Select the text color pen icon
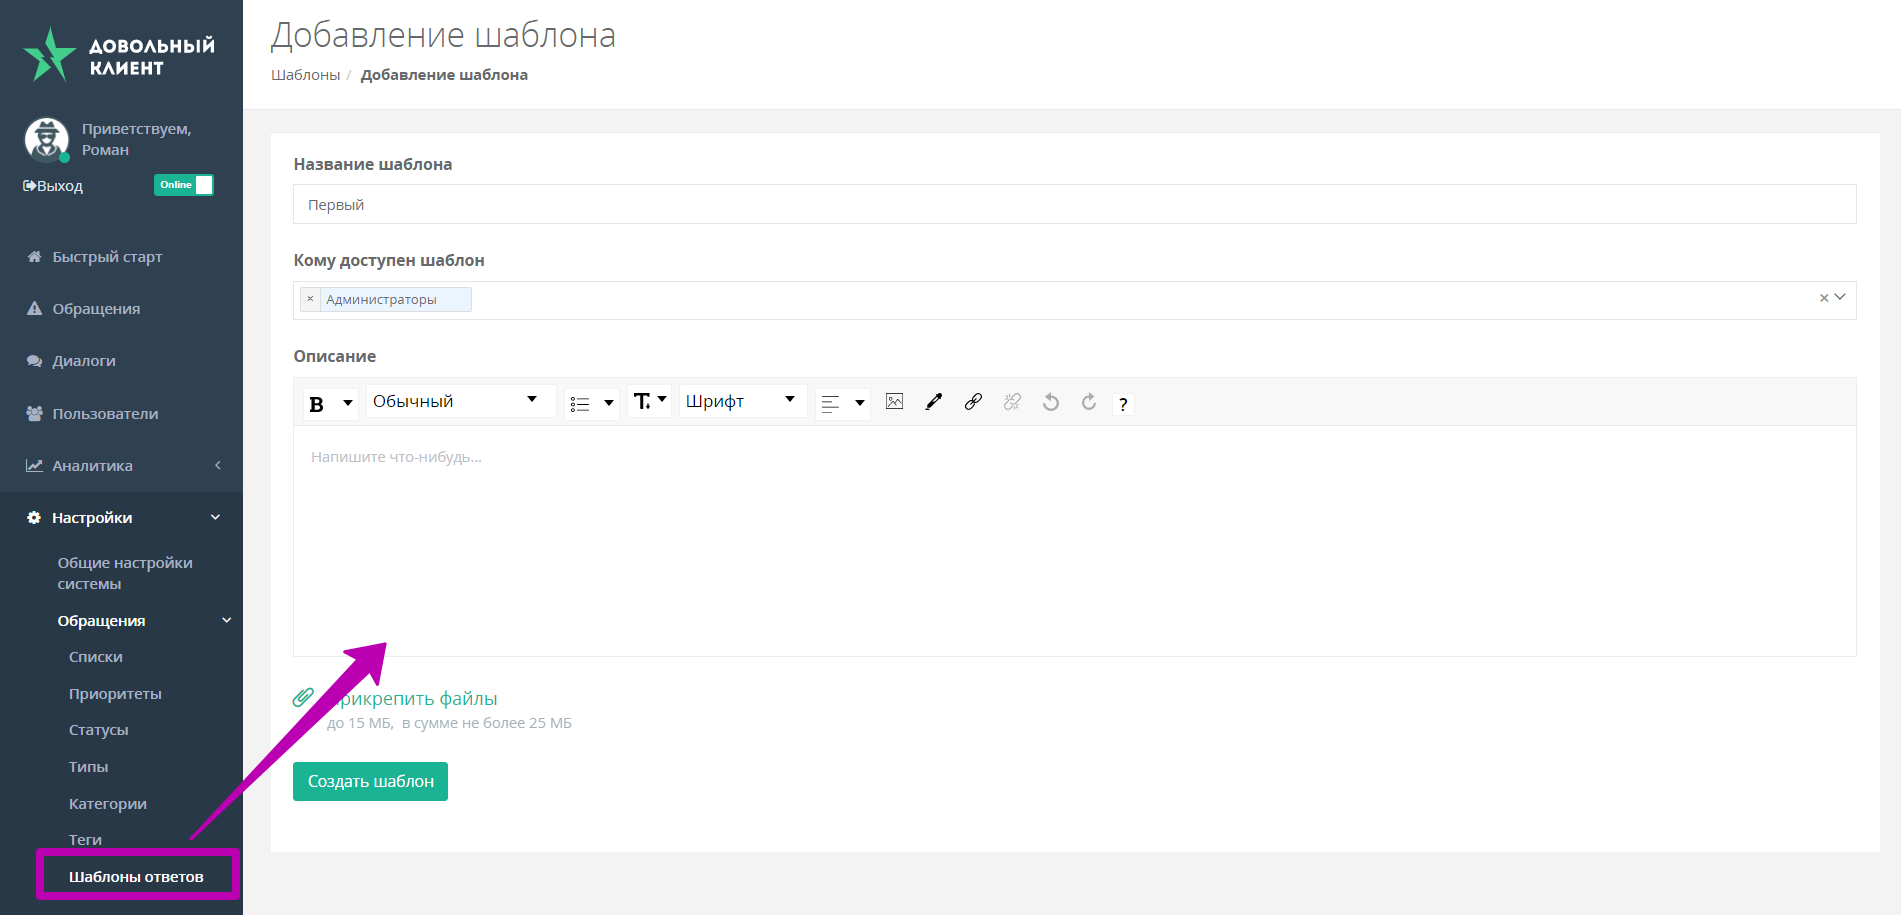1901x915 pixels. point(933,402)
